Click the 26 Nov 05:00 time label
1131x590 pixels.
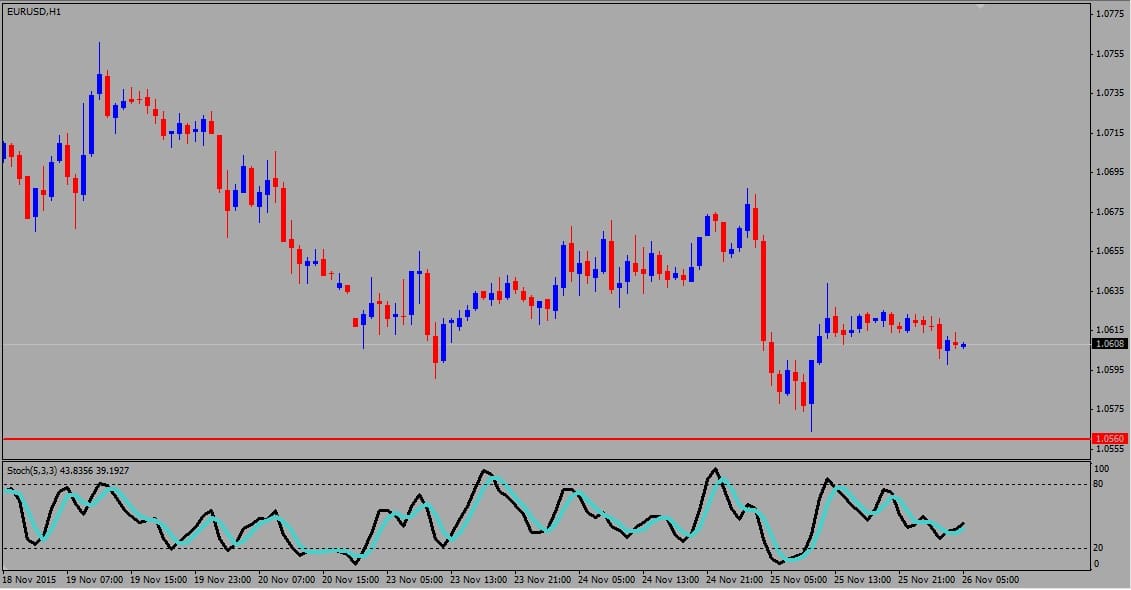[990, 579]
